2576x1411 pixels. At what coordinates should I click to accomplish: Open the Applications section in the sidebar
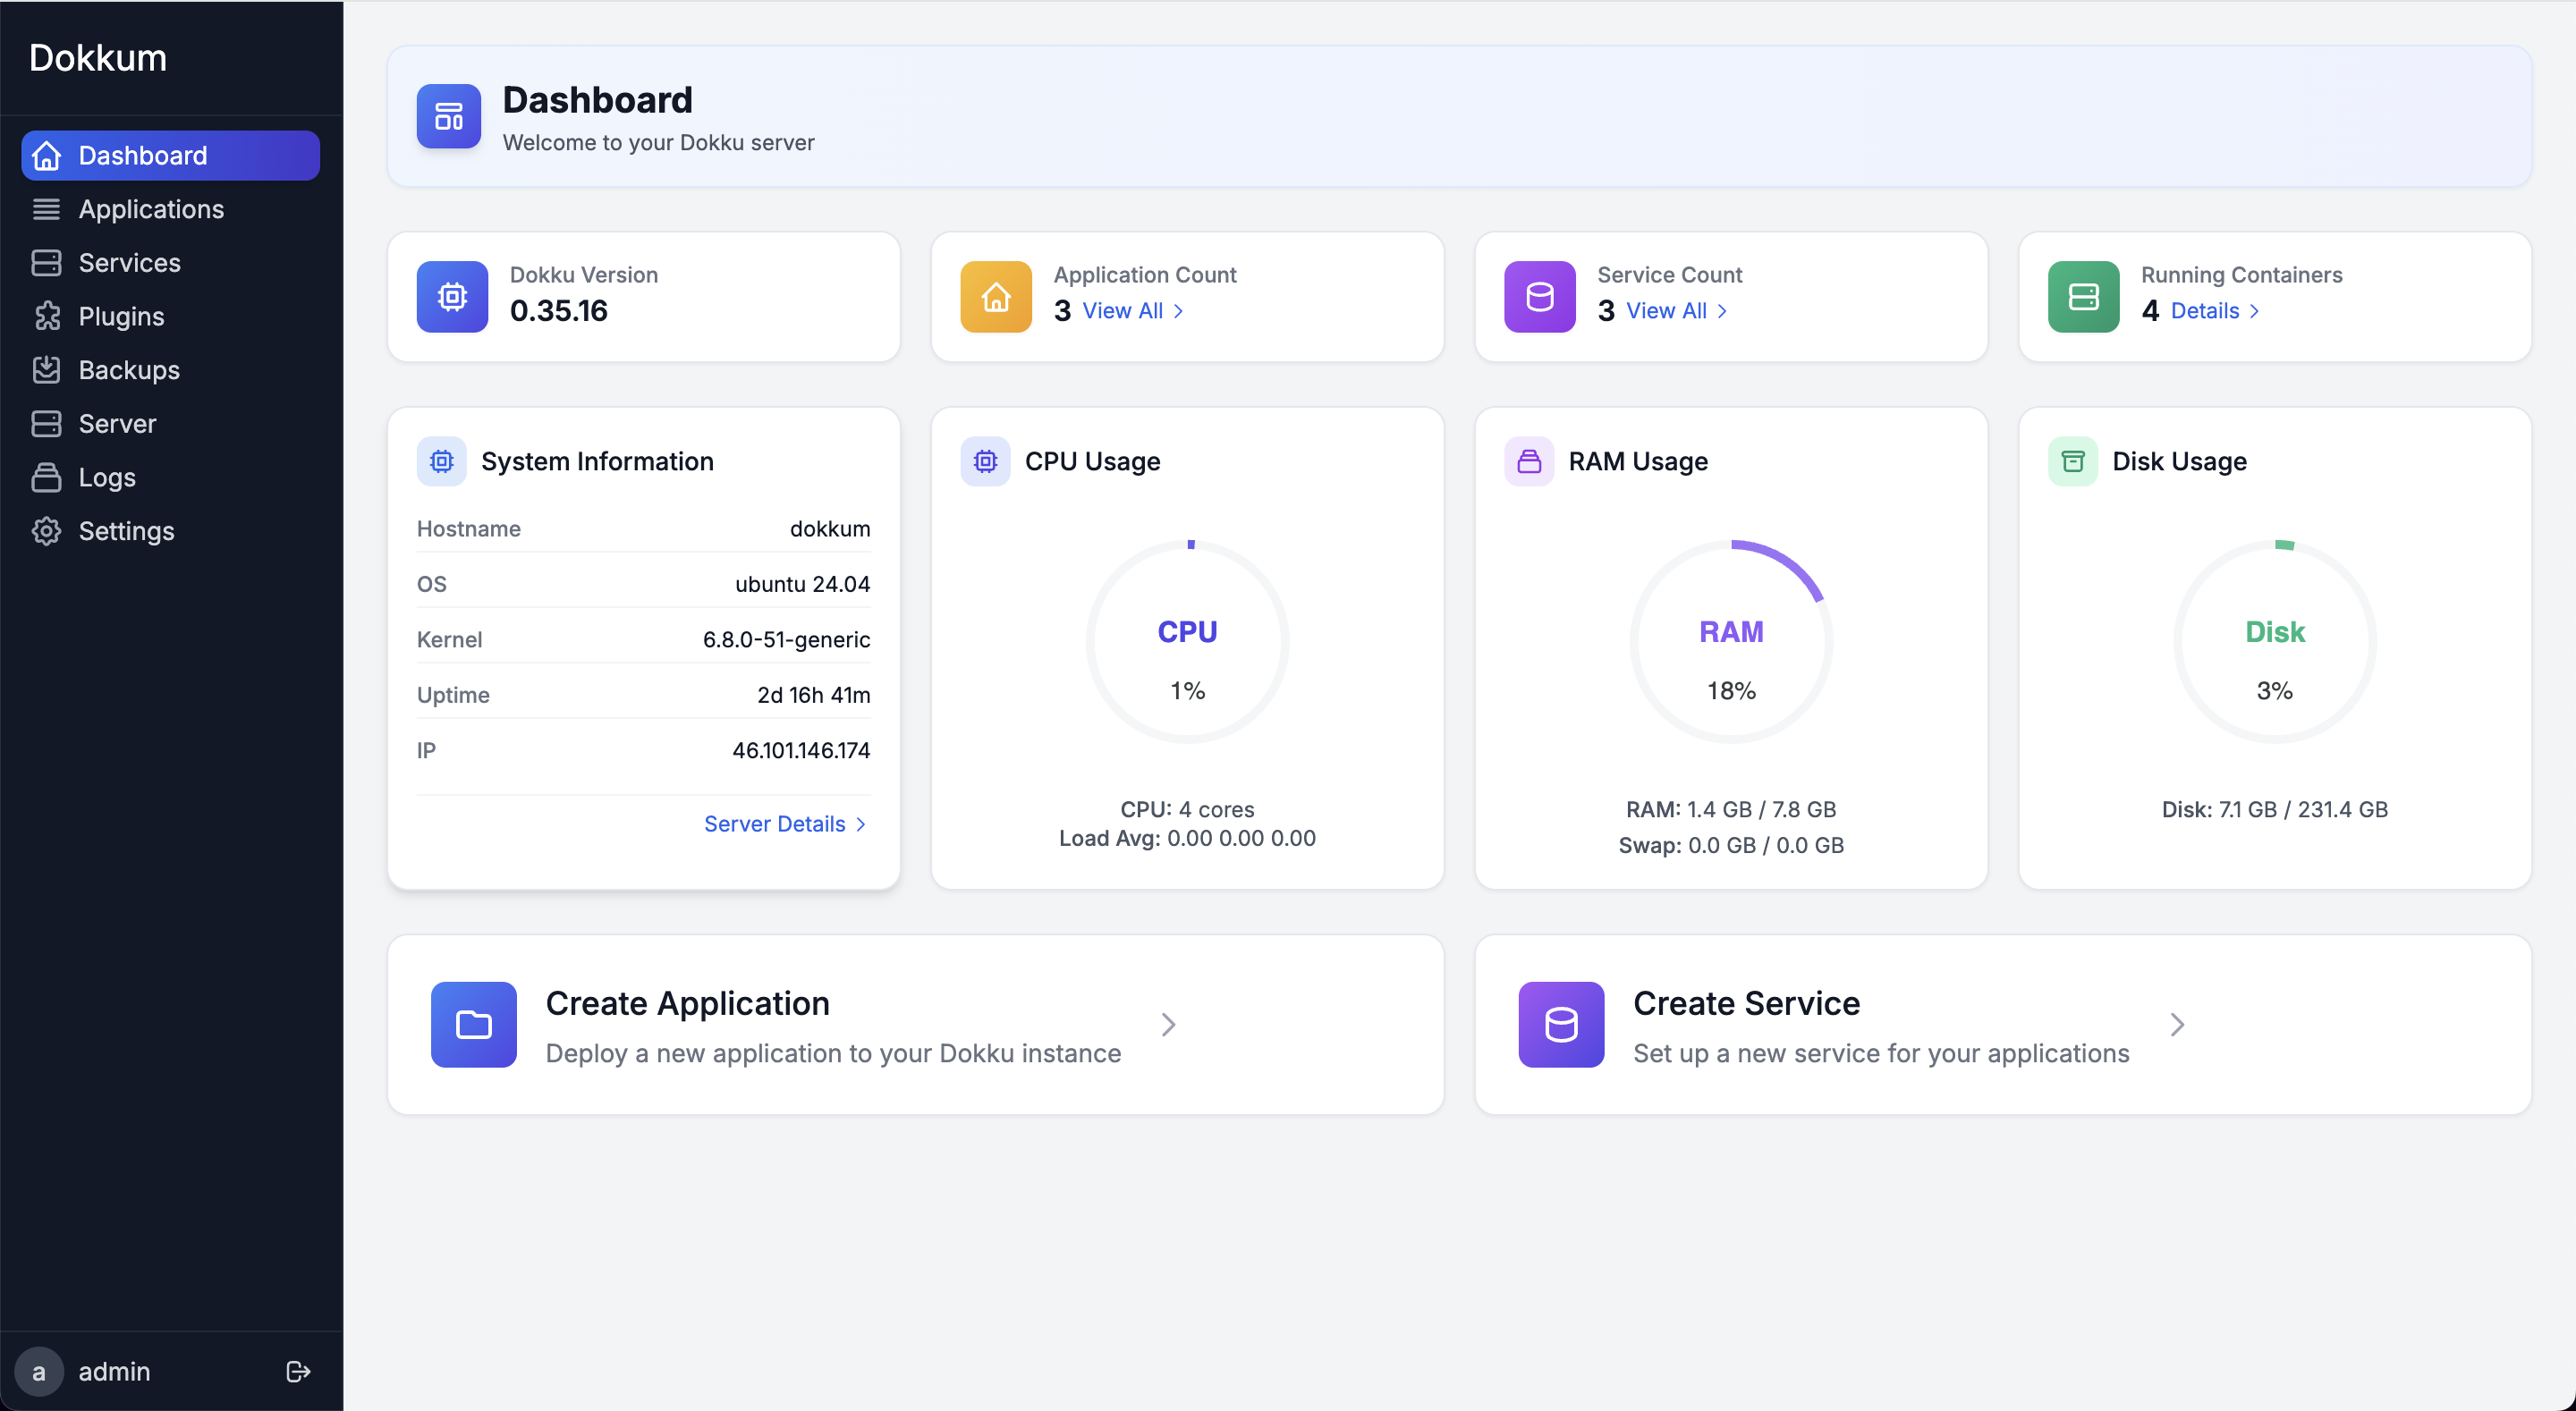click(x=150, y=209)
